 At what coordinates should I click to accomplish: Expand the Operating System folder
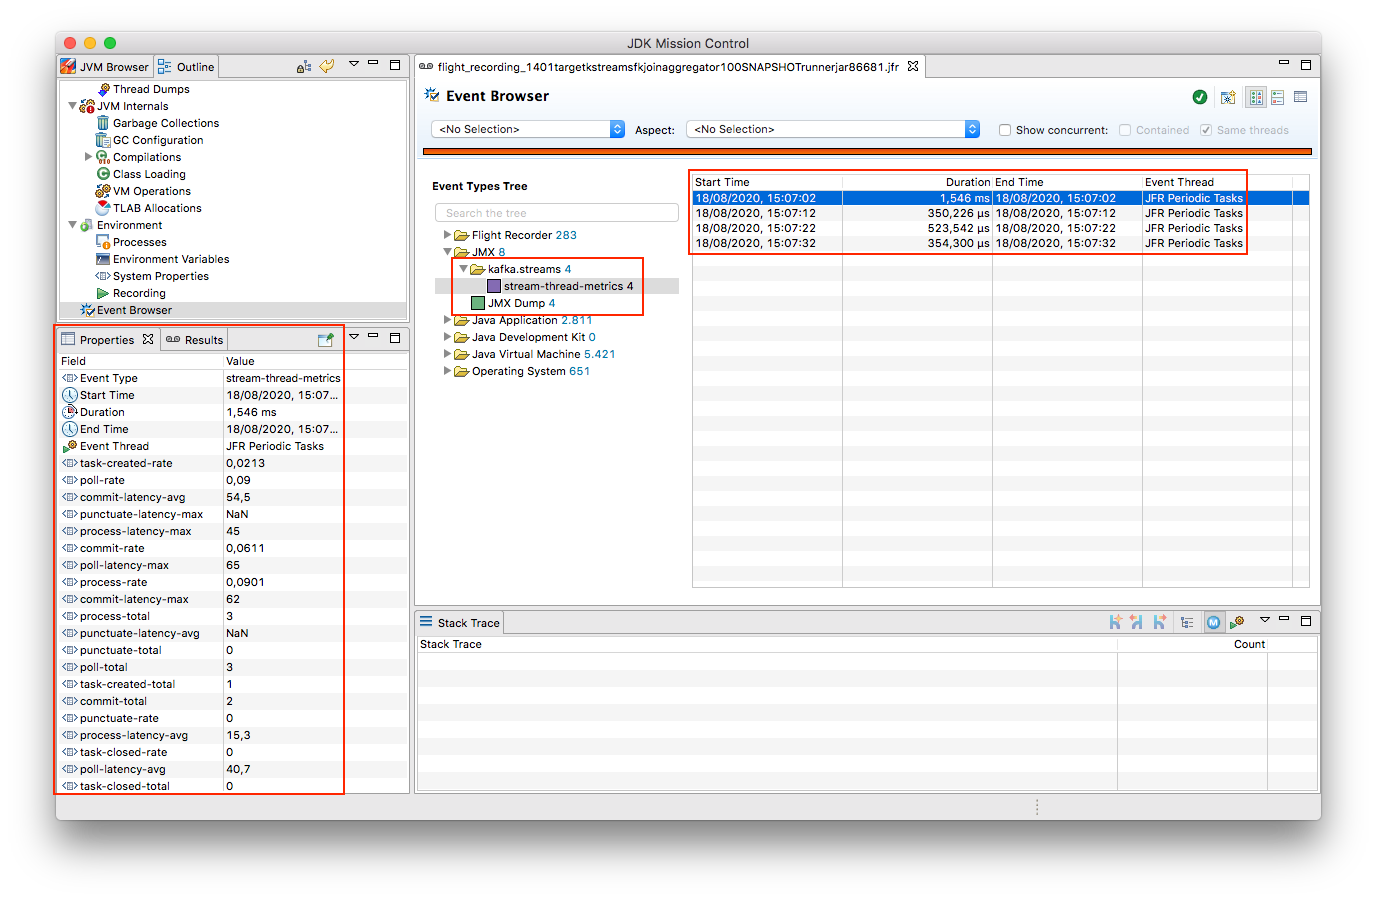click(447, 371)
